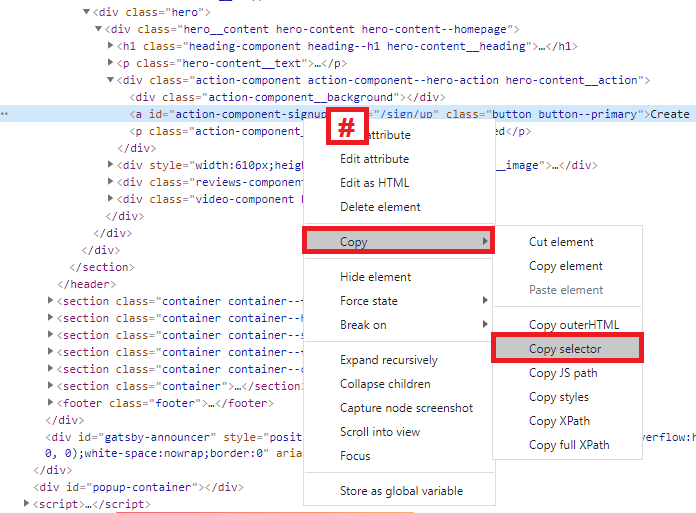Viewport: 696px width, 513px height.
Task: Expand the reviews-component div node
Action: coord(111,182)
